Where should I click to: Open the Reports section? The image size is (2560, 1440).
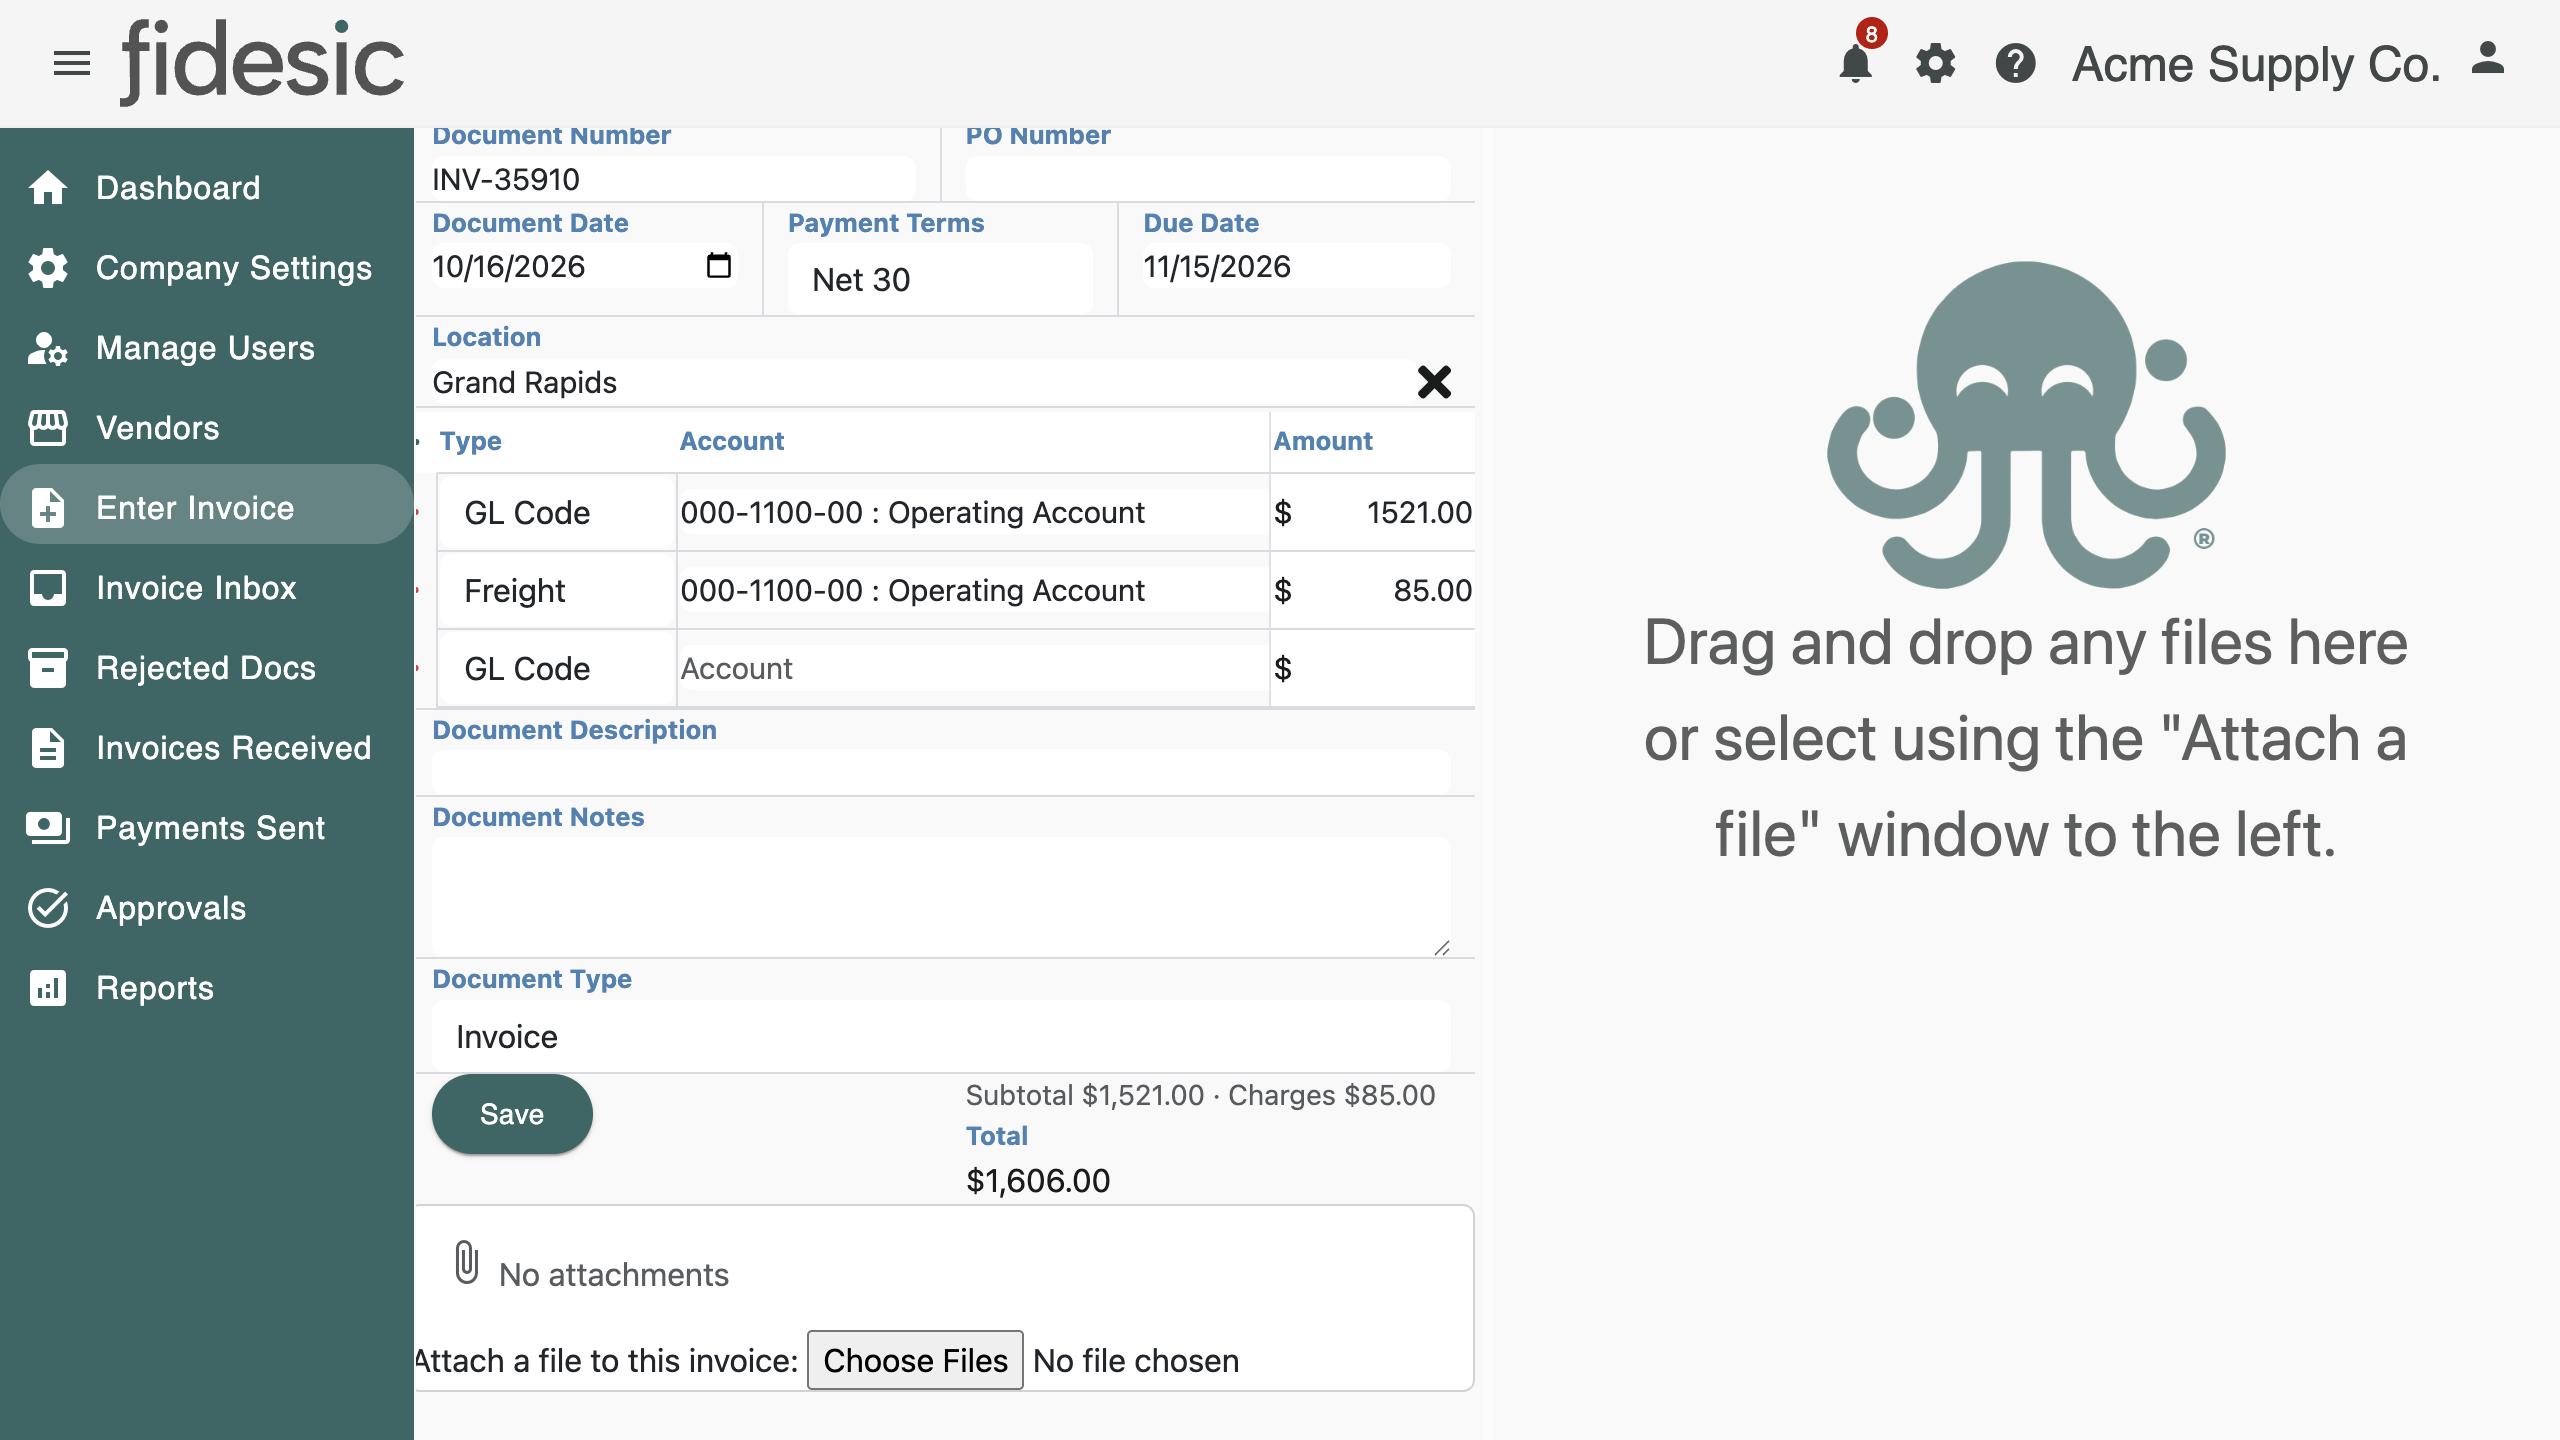pos(207,988)
